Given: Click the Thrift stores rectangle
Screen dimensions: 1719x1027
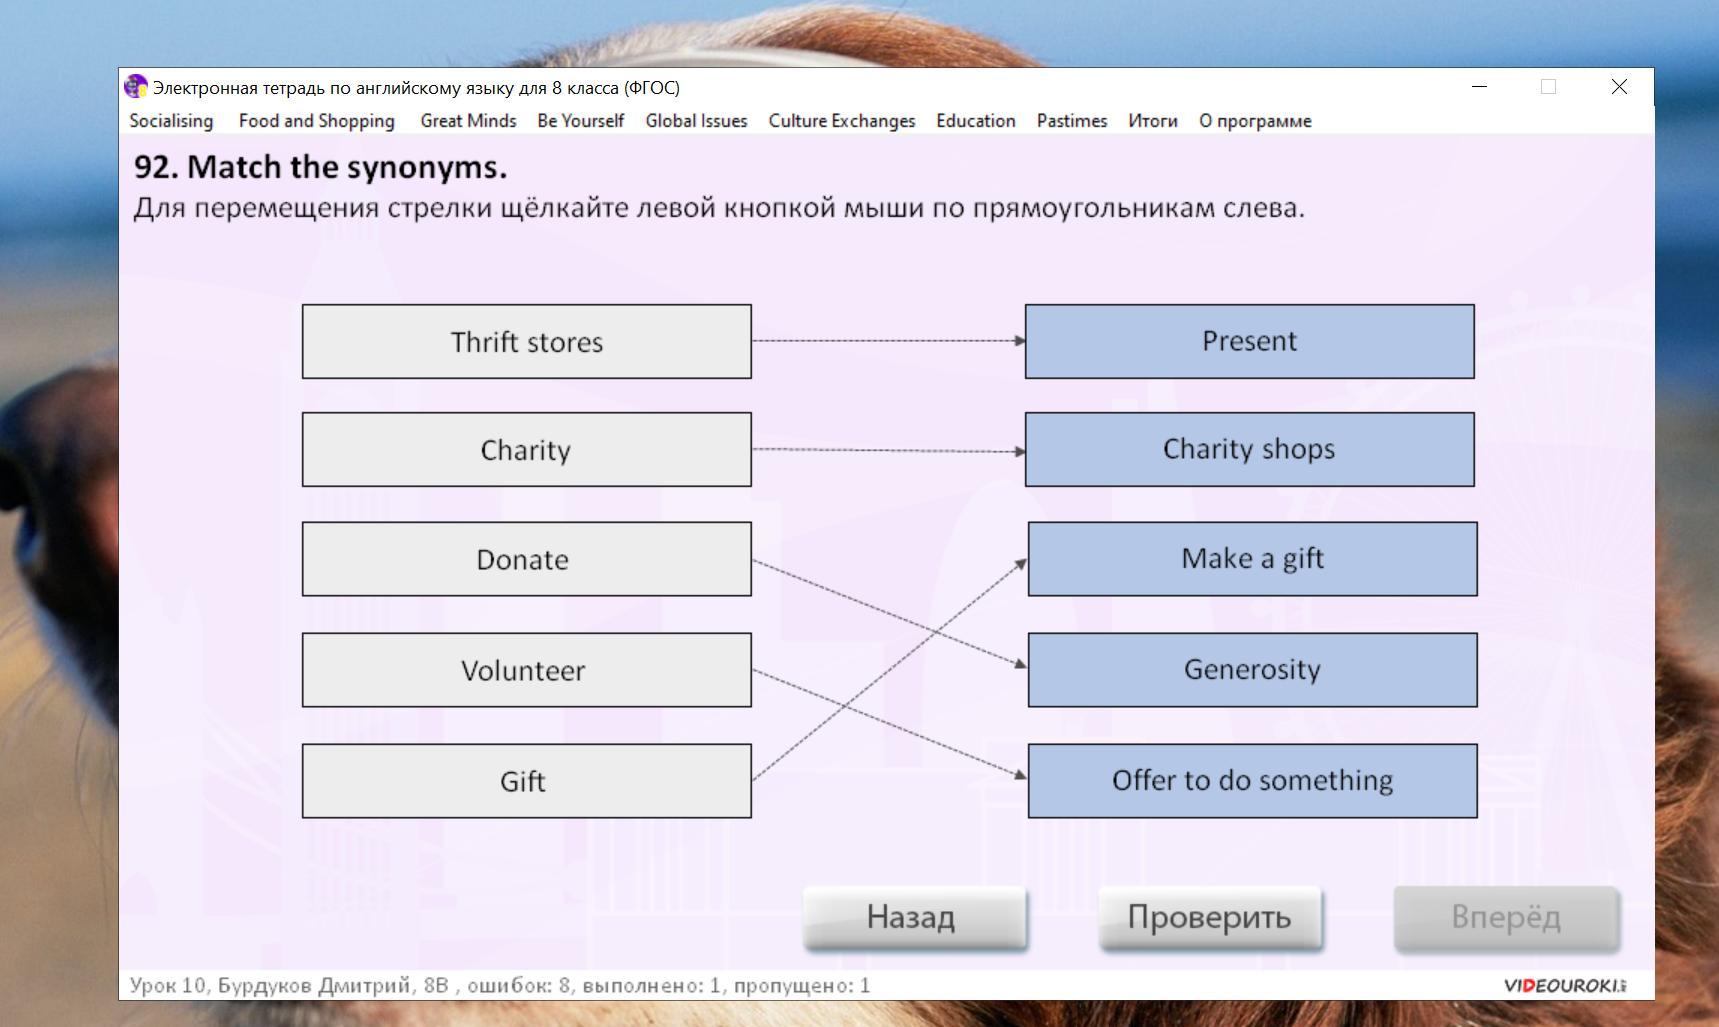Looking at the screenshot, I should [527, 342].
